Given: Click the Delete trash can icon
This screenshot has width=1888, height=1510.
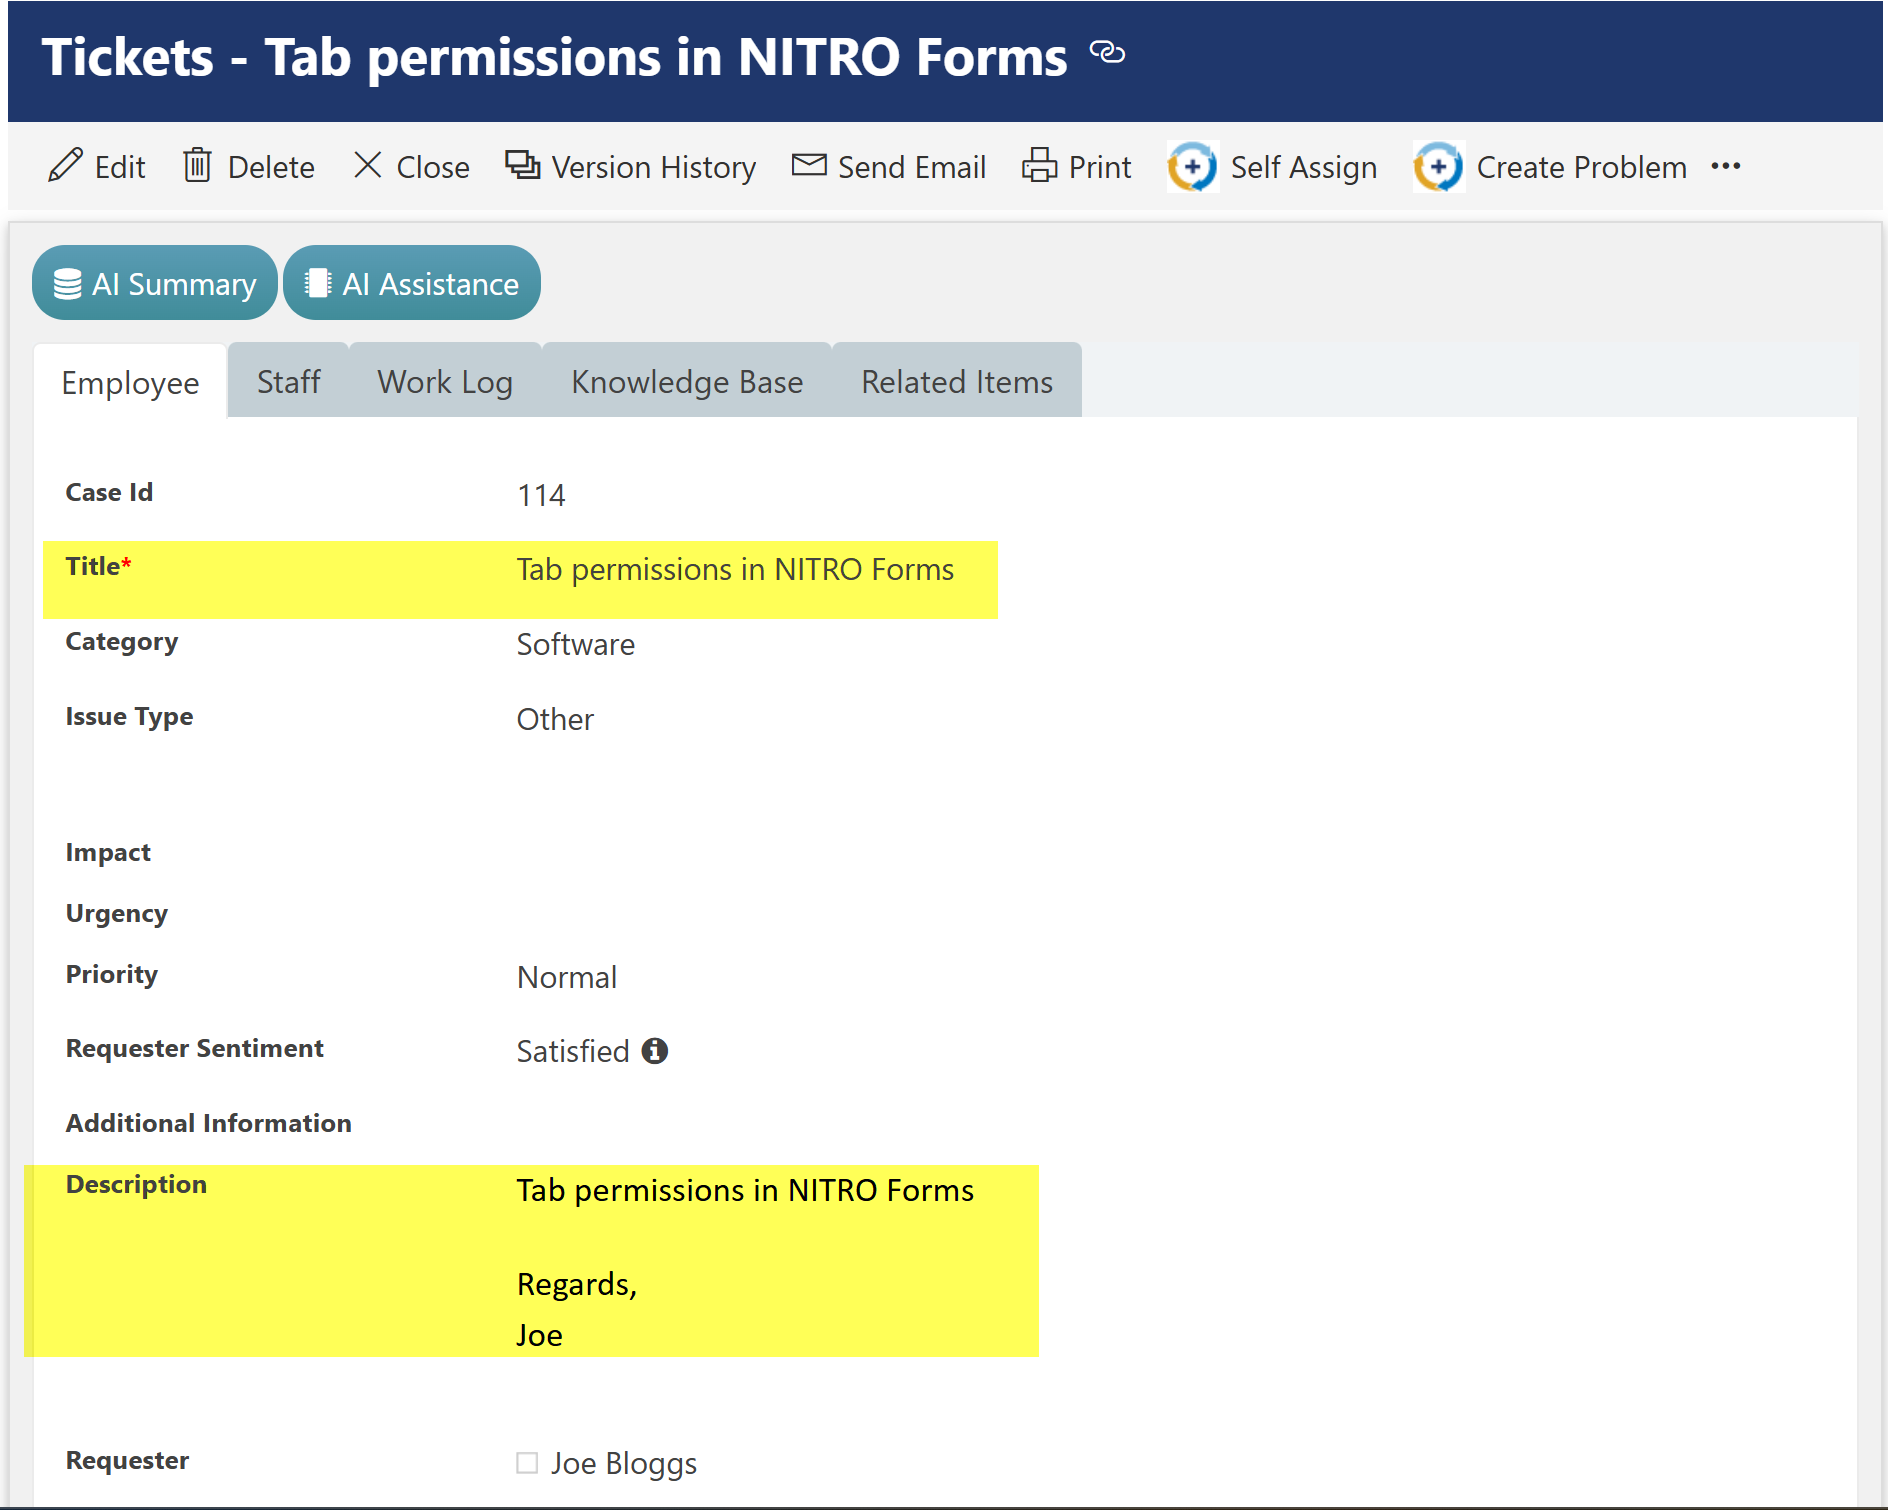Looking at the screenshot, I should click(197, 166).
